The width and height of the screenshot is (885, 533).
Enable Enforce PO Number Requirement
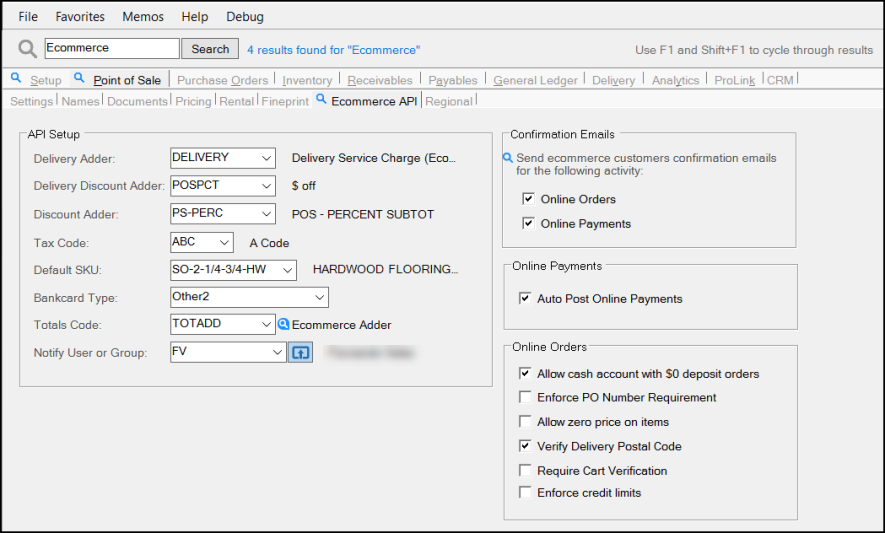click(x=525, y=397)
